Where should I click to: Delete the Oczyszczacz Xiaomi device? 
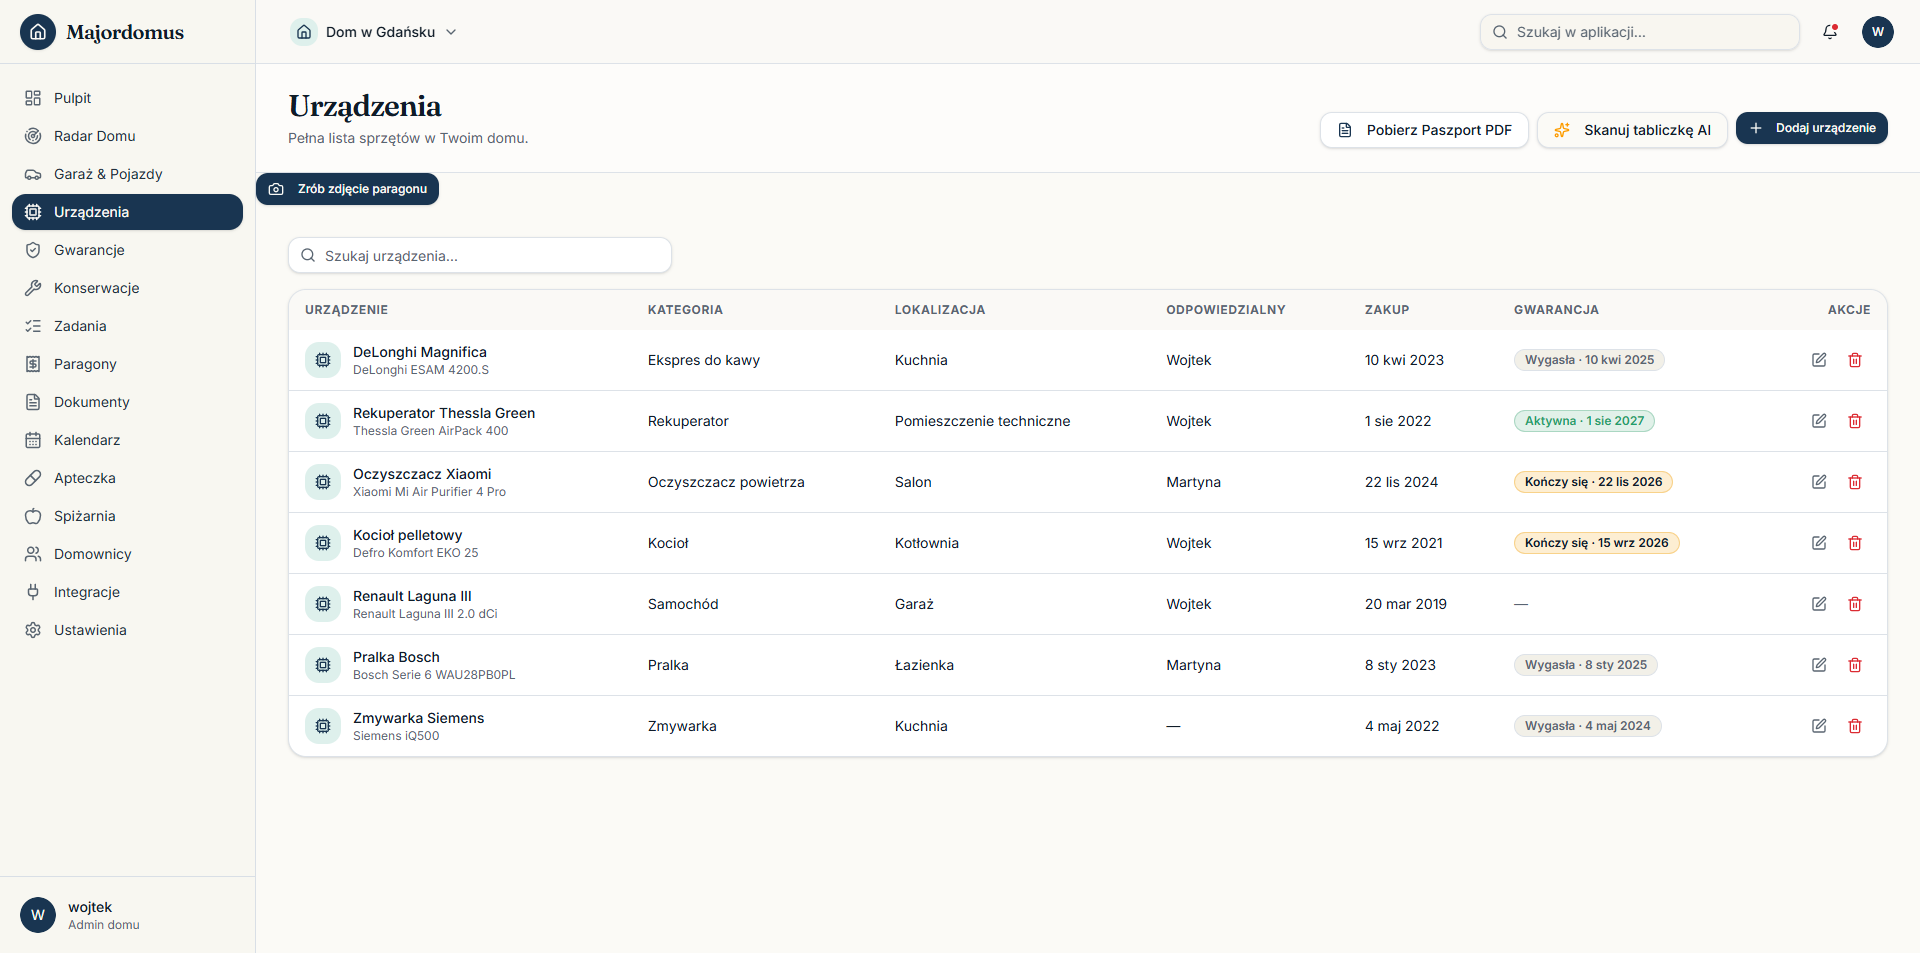(1855, 482)
